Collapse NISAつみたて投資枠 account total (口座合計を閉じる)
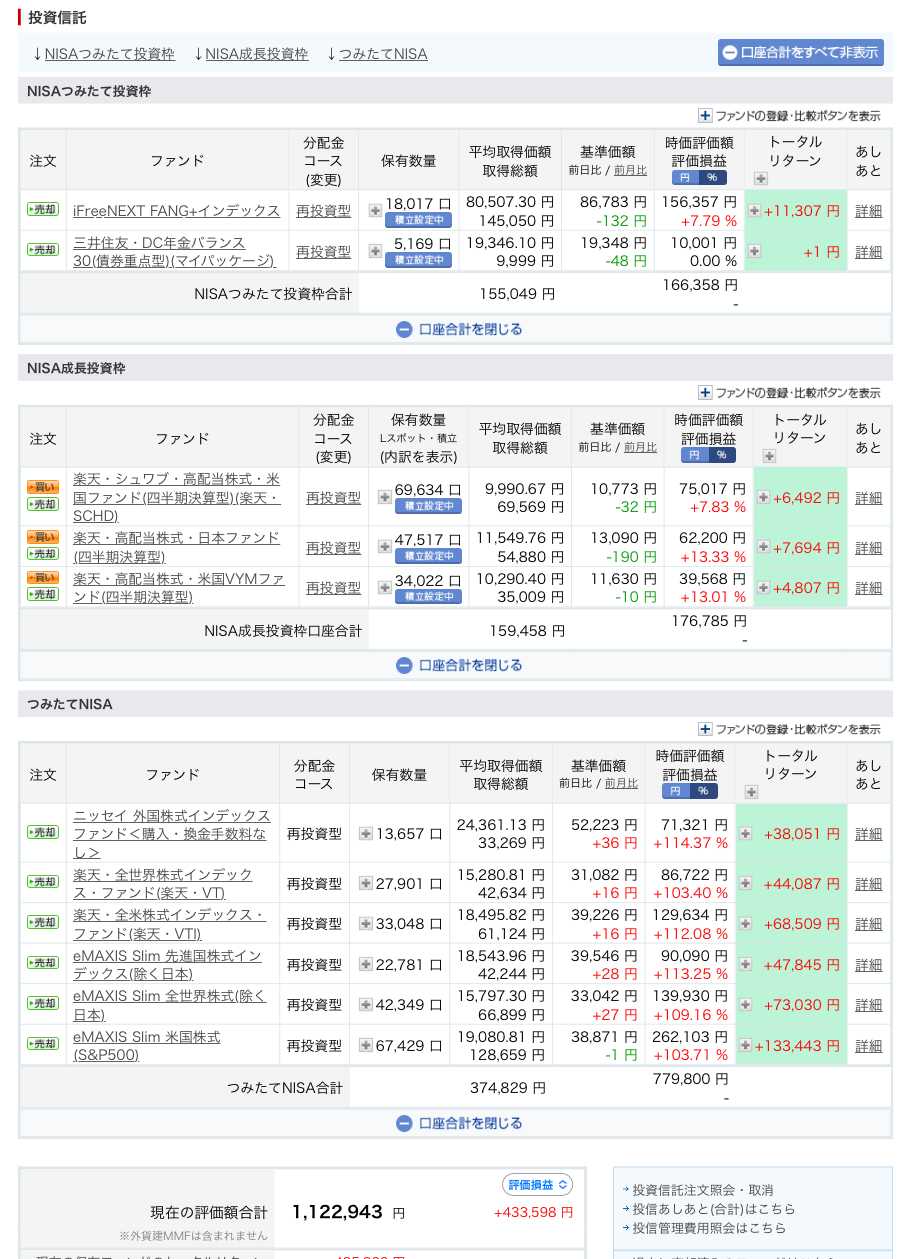This screenshot has width=907, height=1259. coord(459,329)
